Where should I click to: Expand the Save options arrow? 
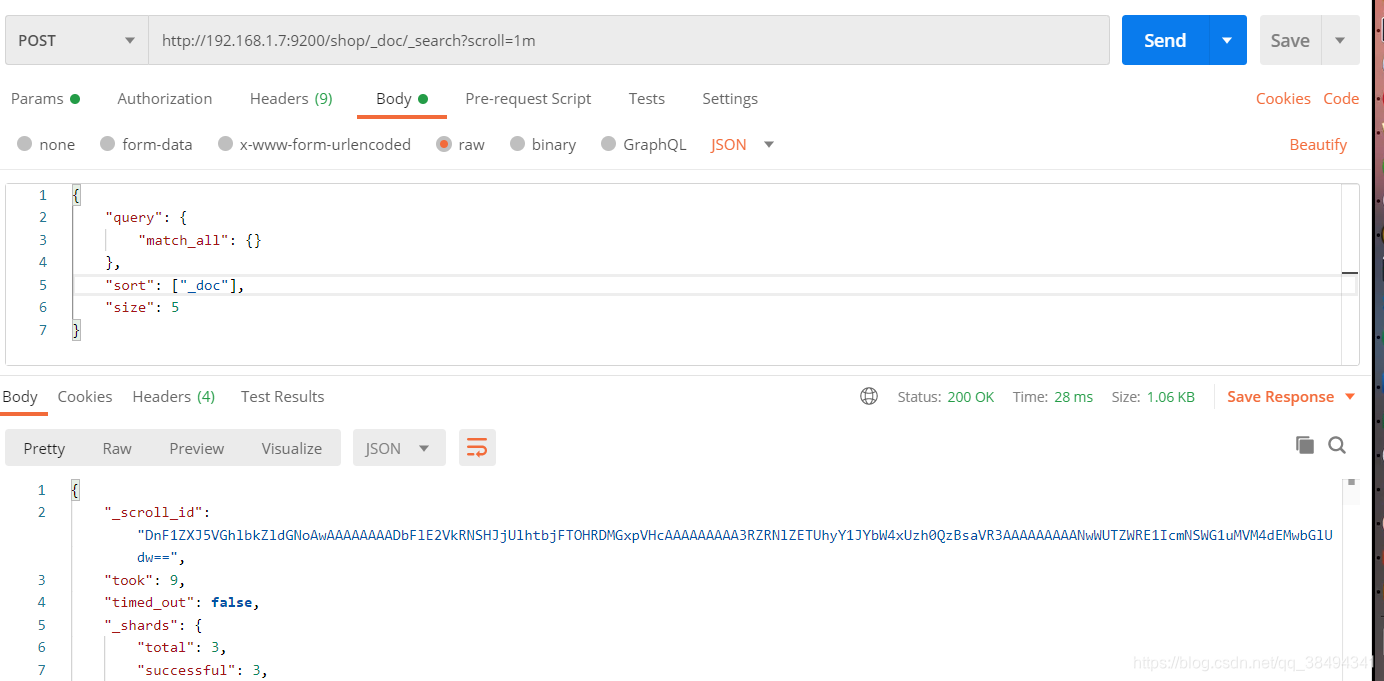1341,40
